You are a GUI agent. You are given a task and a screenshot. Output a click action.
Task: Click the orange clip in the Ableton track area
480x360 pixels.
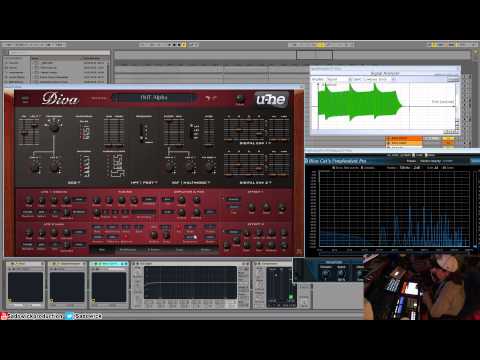pyautogui.click(x=404, y=138)
